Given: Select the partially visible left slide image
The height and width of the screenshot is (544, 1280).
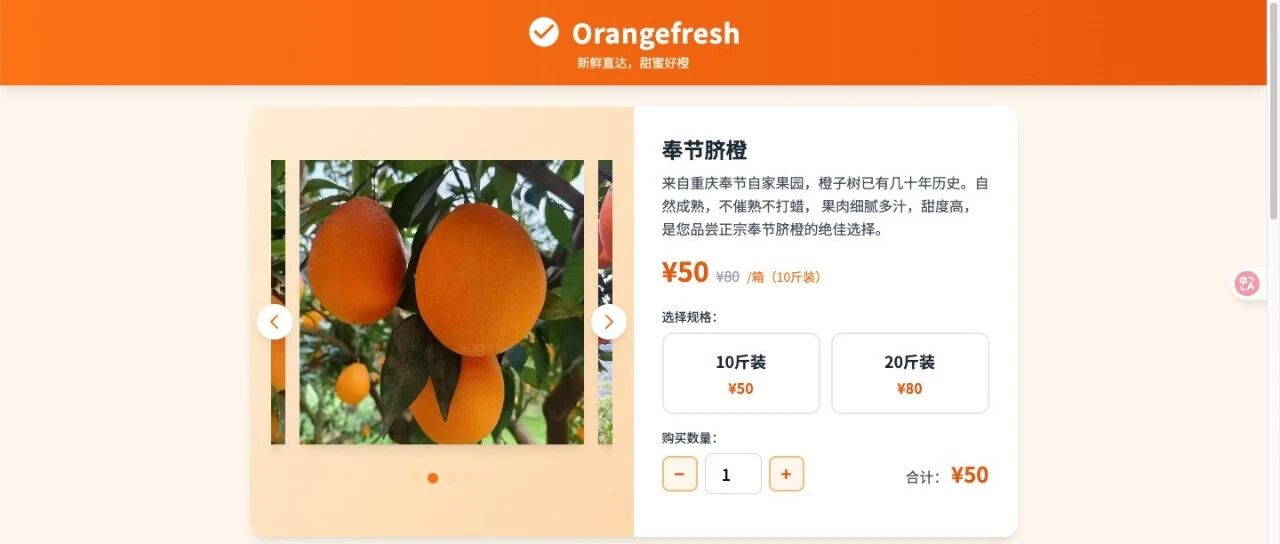Looking at the screenshot, I should 278,302.
